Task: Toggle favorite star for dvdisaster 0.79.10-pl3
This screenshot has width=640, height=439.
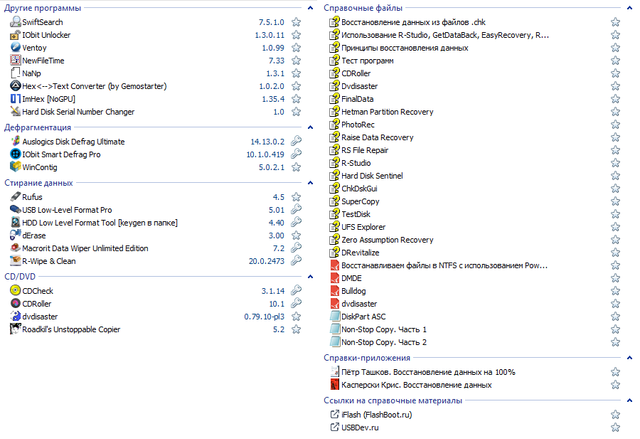Action: [296, 316]
